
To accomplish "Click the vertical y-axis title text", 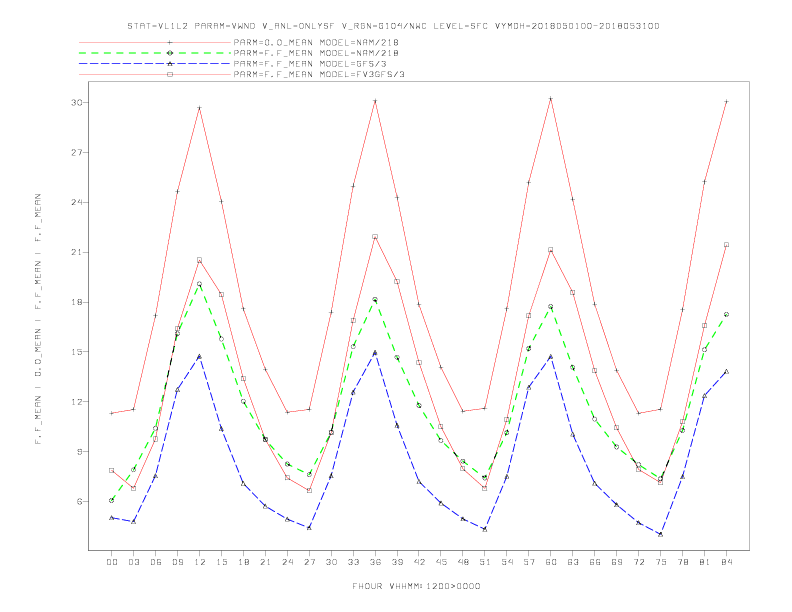I will pos(38,319).
